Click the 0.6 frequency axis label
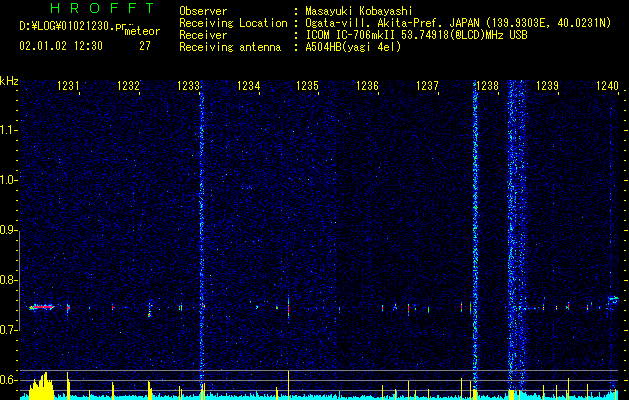Screen dimensions: 629x400 pyautogui.click(x=8, y=380)
